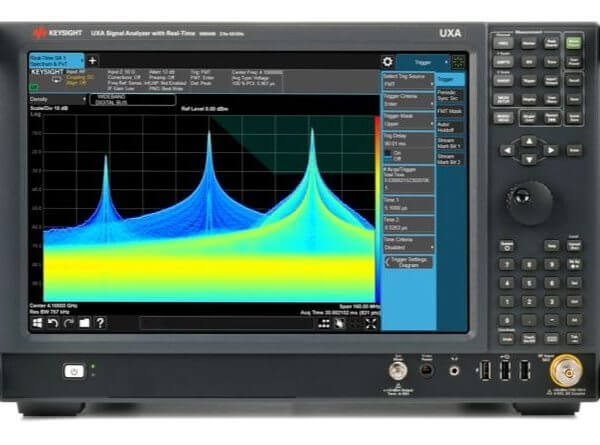Select the Real-Time SA Spectrum & PvT screen tab

pos(56,61)
